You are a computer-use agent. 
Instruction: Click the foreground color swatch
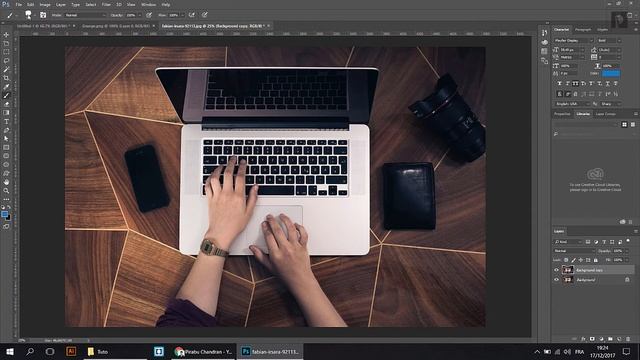(4, 214)
